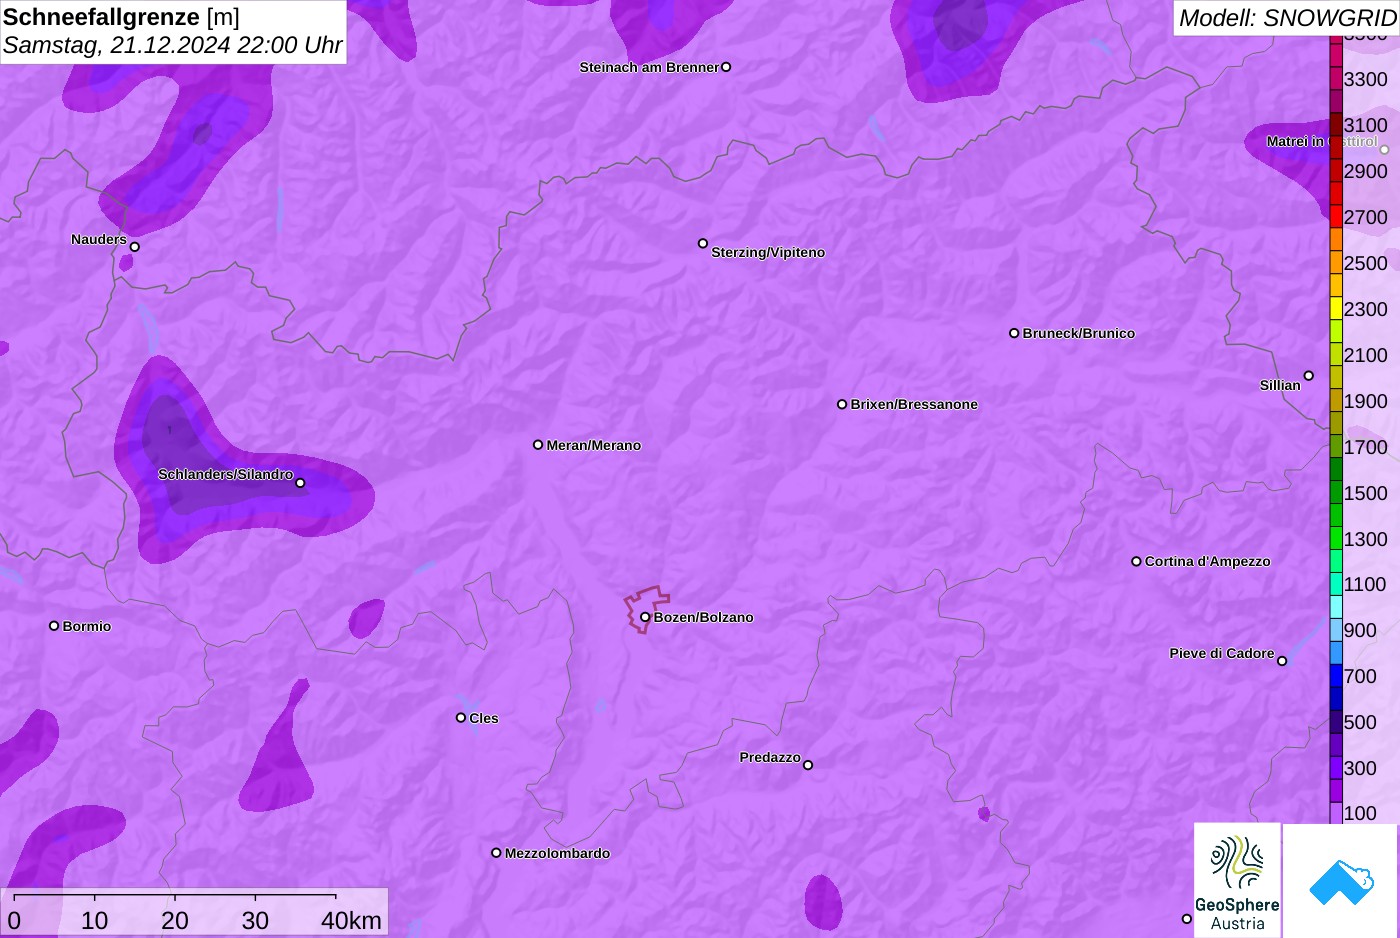Click the Meran/Merano label

pyautogui.click(x=594, y=445)
